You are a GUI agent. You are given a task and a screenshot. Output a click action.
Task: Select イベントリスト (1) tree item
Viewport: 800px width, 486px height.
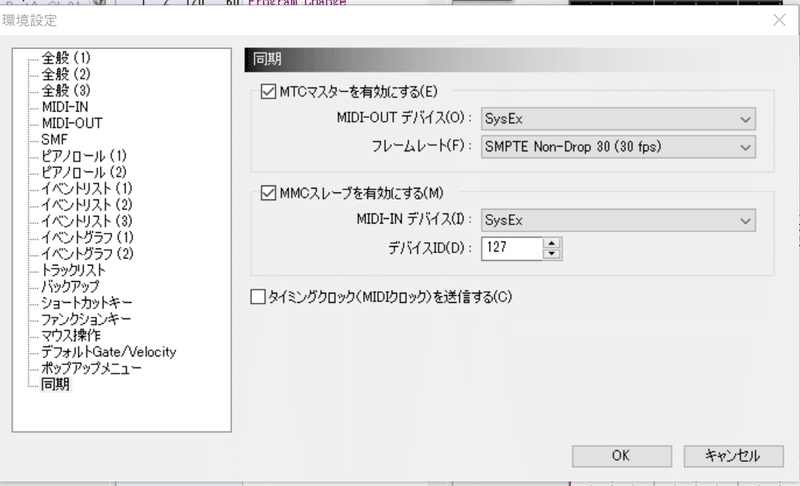[87, 188]
